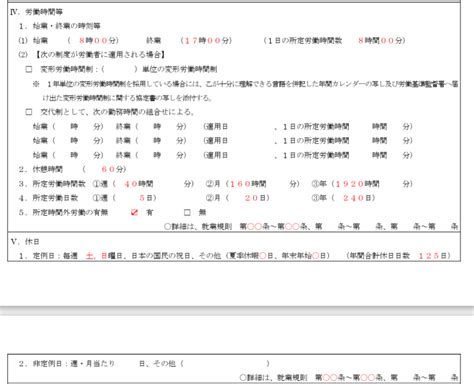Select the yearly hours value 1920時間
The height and width of the screenshot is (384, 474).
pos(357,184)
